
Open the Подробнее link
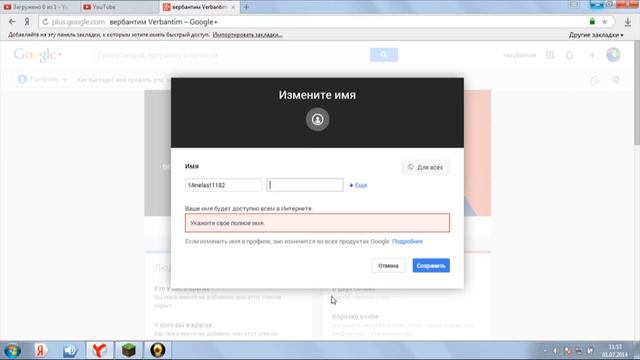pyautogui.click(x=407, y=241)
